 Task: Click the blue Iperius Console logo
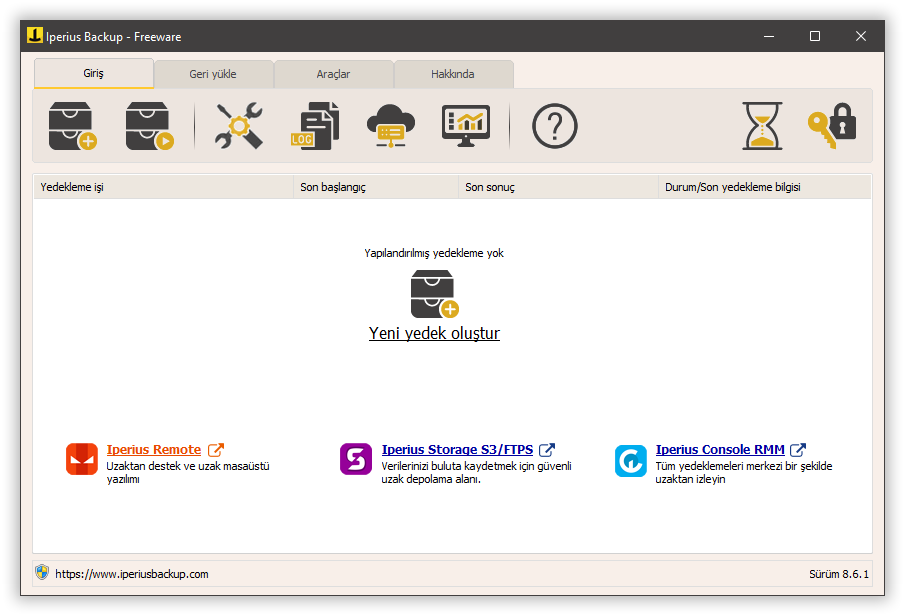point(630,461)
